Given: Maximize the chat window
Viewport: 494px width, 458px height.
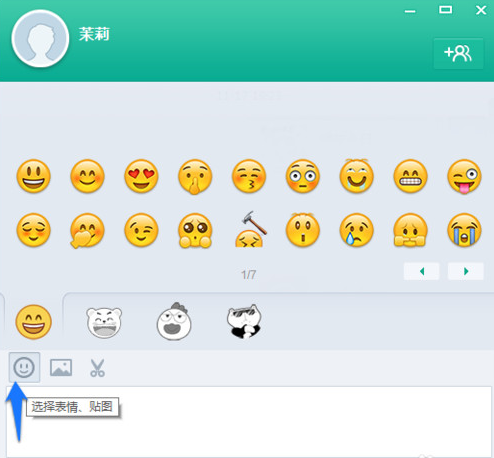Looking at the screenshot, I should pyautogui.click(x=445, y=10).
